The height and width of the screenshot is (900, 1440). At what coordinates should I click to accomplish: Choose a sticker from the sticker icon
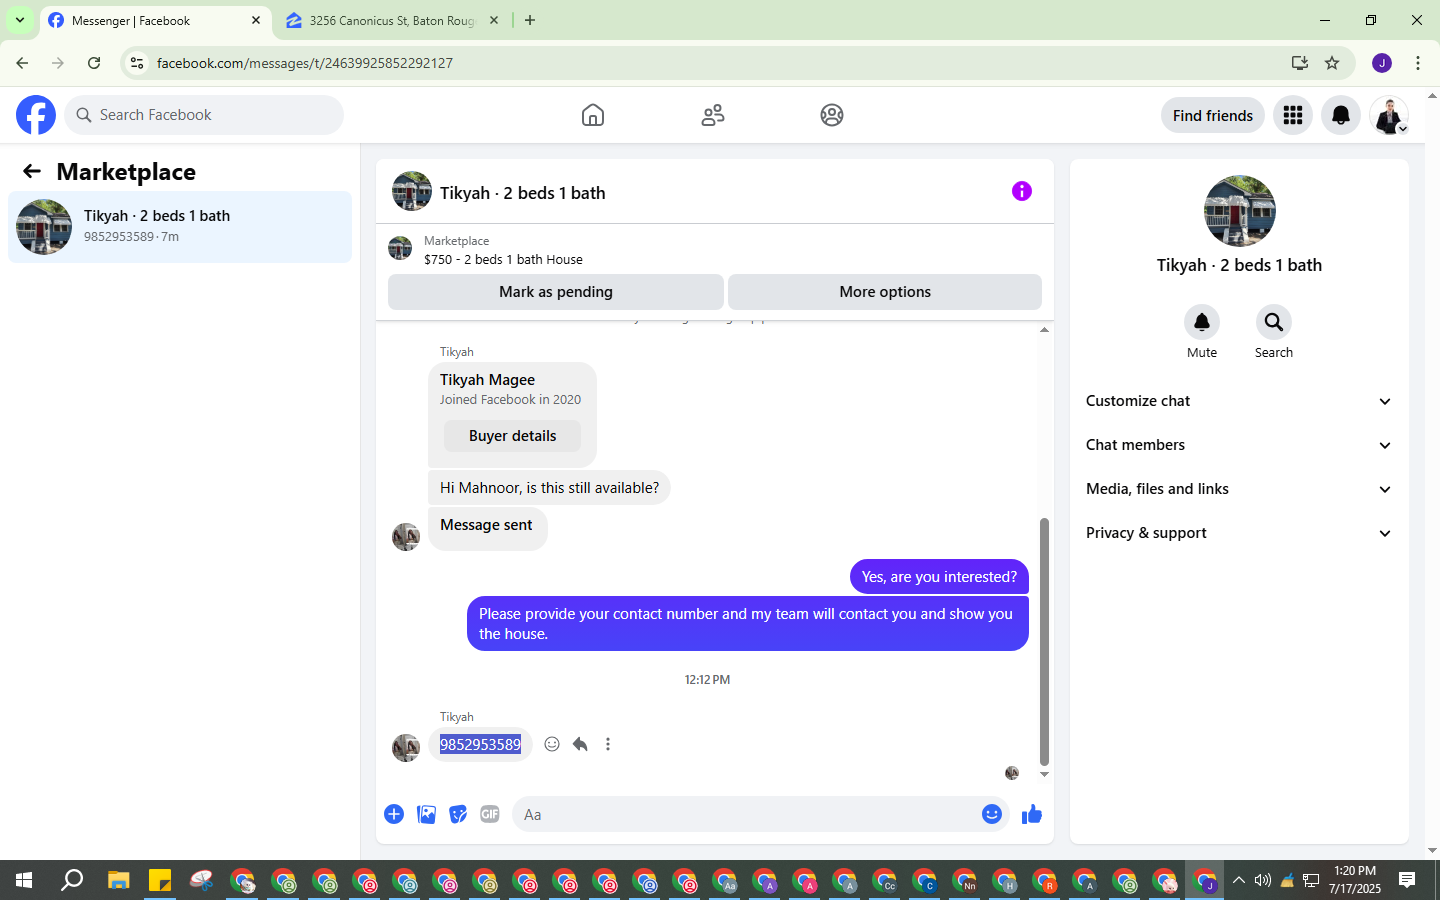[458, 814]
